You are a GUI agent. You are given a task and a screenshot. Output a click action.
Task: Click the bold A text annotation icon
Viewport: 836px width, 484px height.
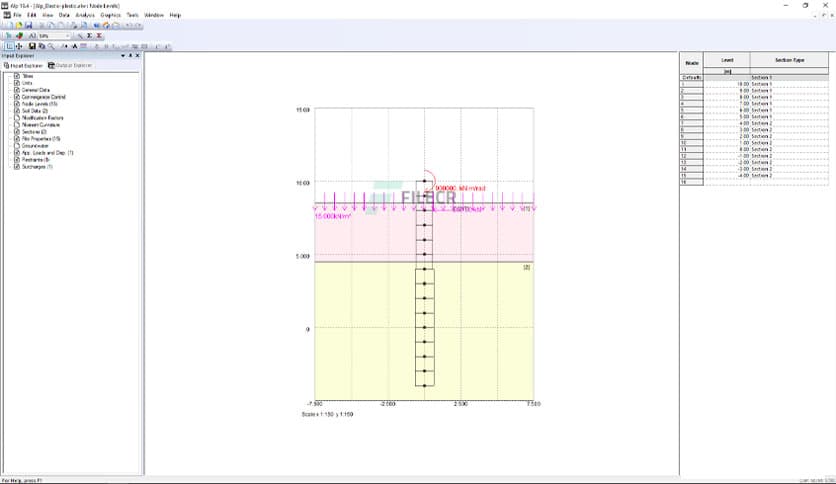click(x=75, y=46)
